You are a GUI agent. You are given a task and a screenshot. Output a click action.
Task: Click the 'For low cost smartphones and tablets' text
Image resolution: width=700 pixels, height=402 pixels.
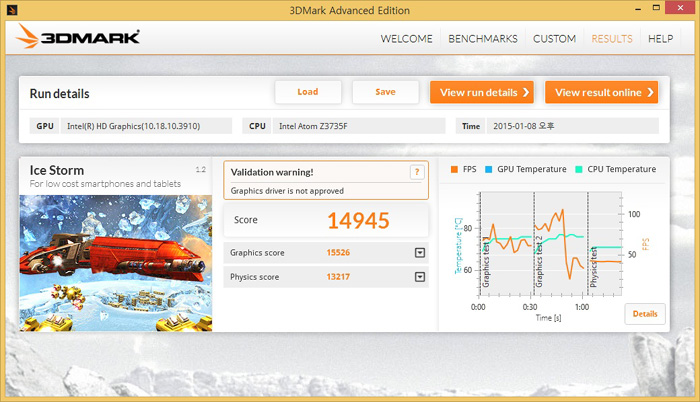coord(105,184)
